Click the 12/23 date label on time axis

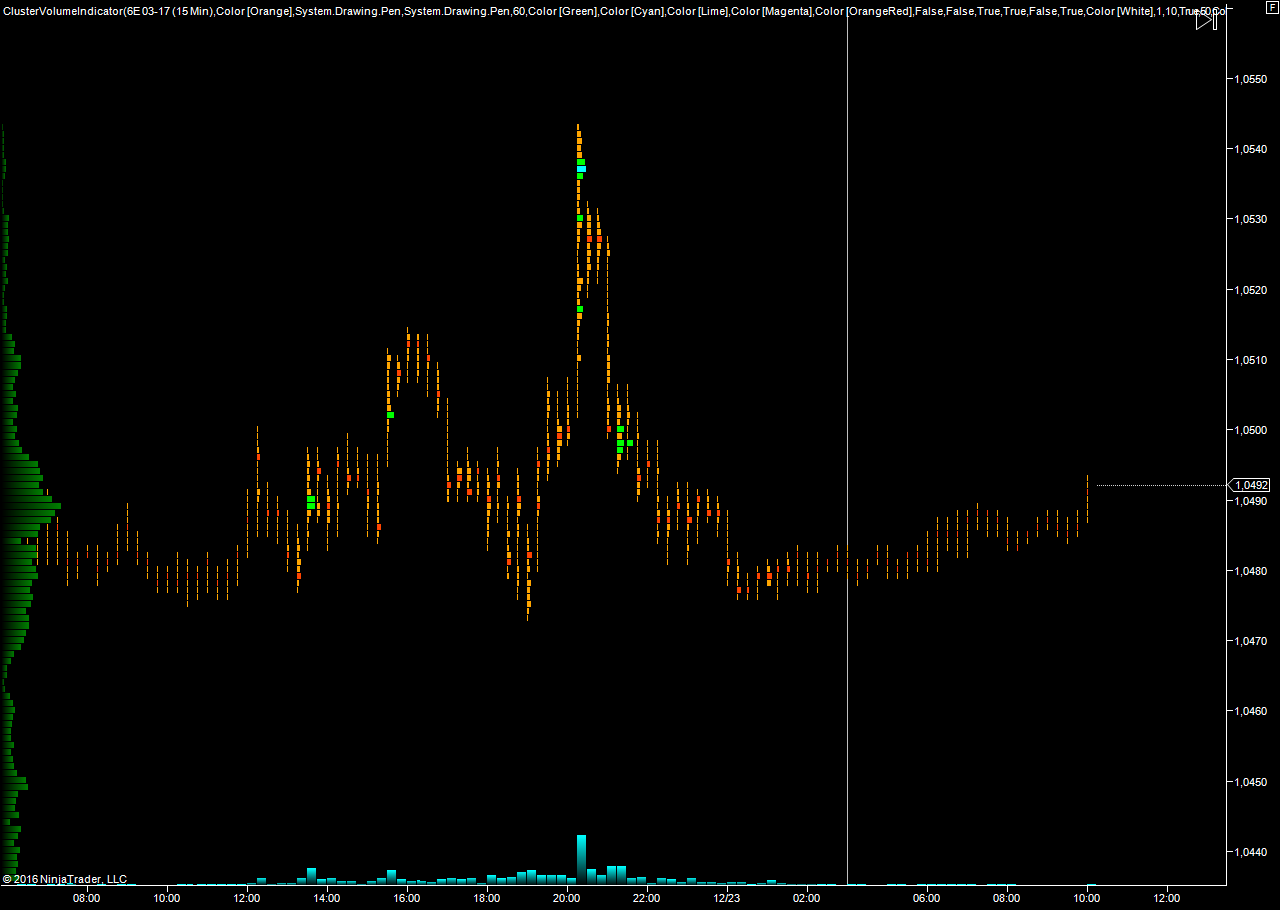tap(727, 898)
